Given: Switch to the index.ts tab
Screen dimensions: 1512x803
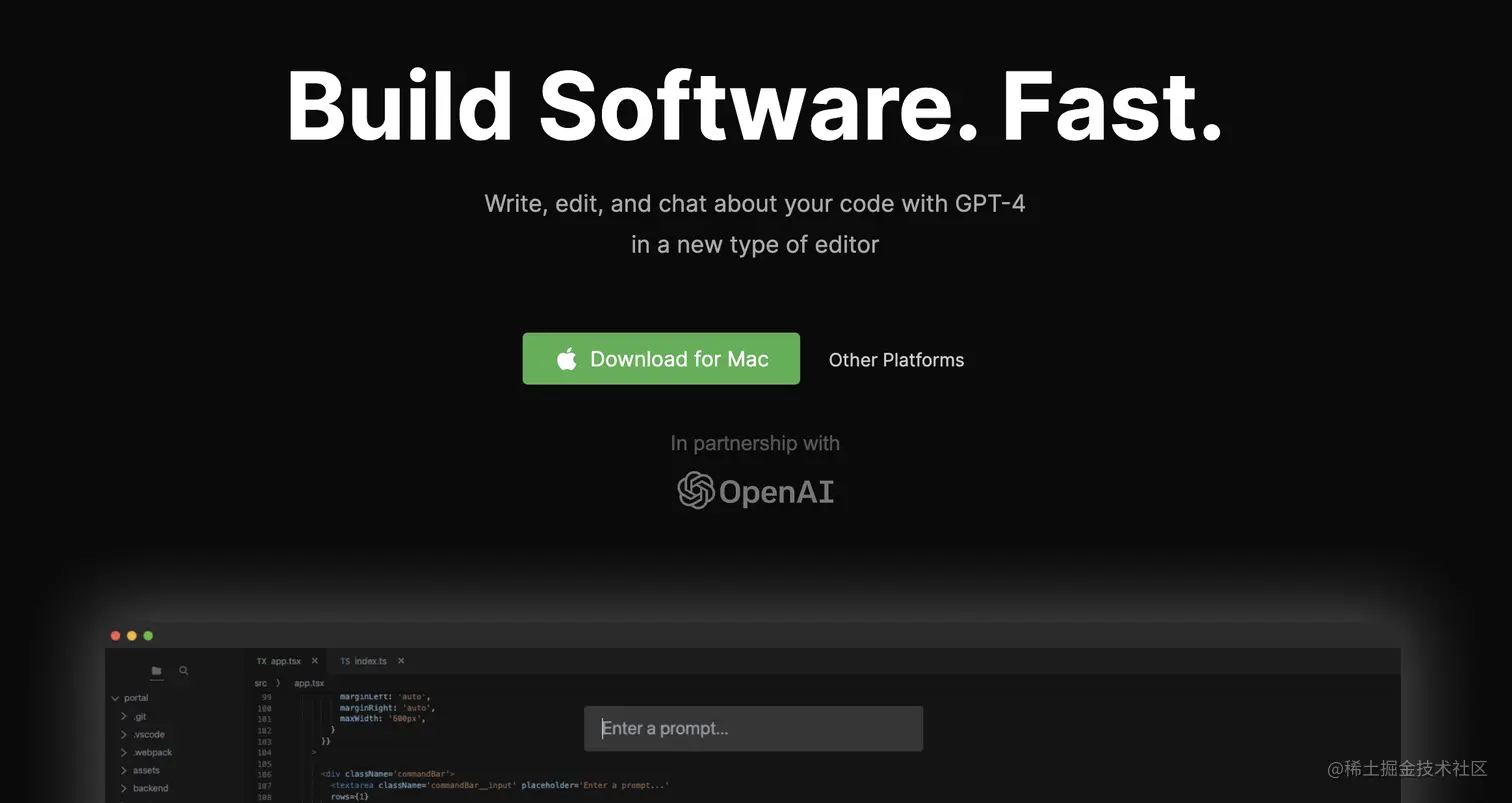Looking at the screenshot, I should tap(363, 661).
